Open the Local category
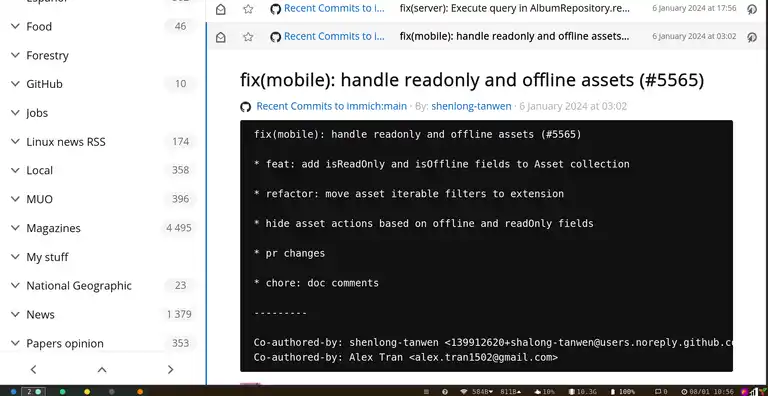 pyautogui.click(x=40, y=170)
